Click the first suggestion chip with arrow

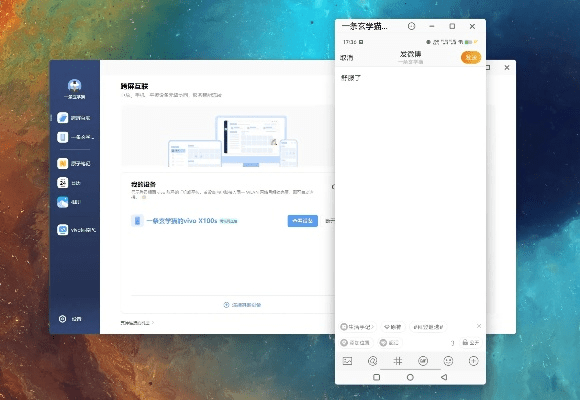pos(357,327)
